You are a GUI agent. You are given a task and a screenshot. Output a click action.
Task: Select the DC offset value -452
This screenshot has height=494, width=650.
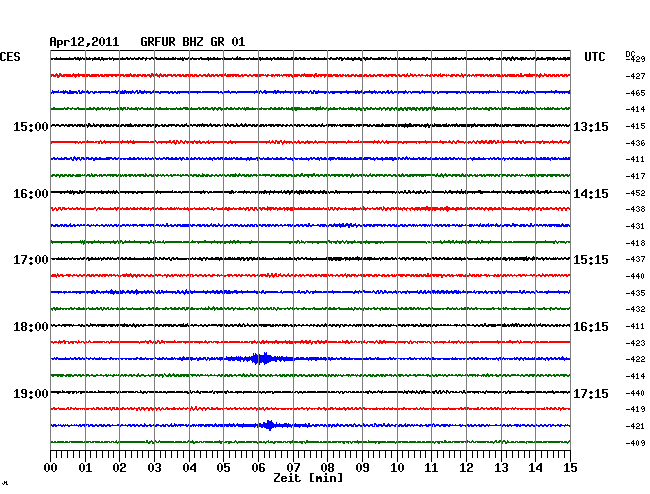(635, 193)
